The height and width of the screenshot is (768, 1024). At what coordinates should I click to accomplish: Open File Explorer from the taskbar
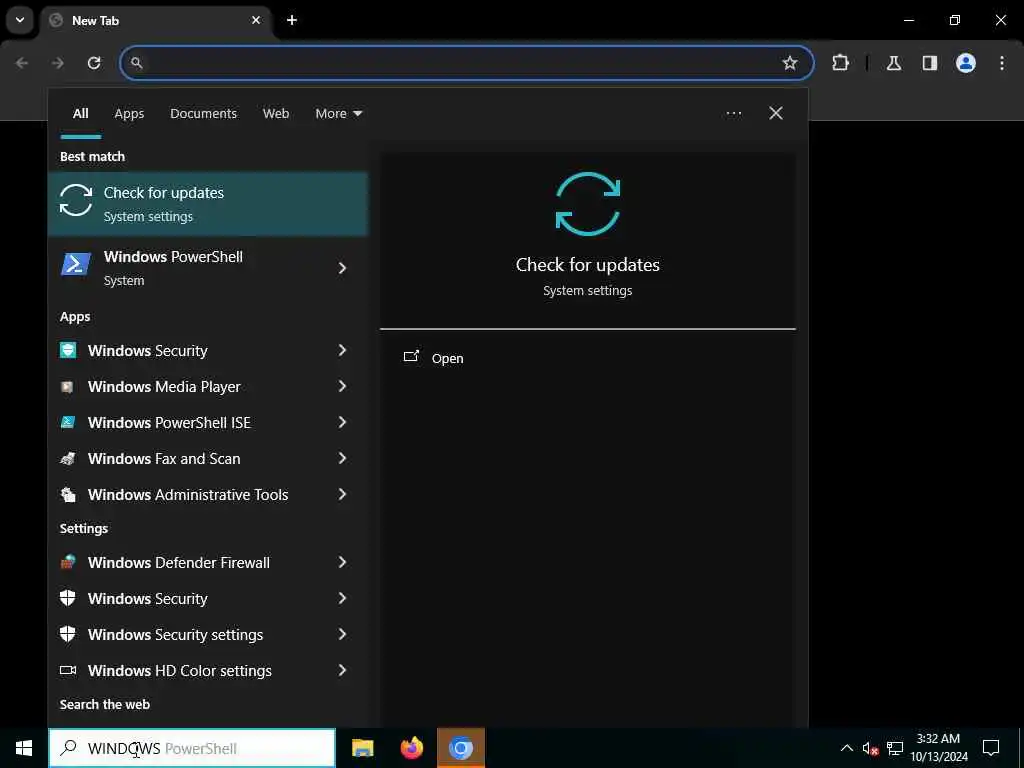[x=362, y=748]
